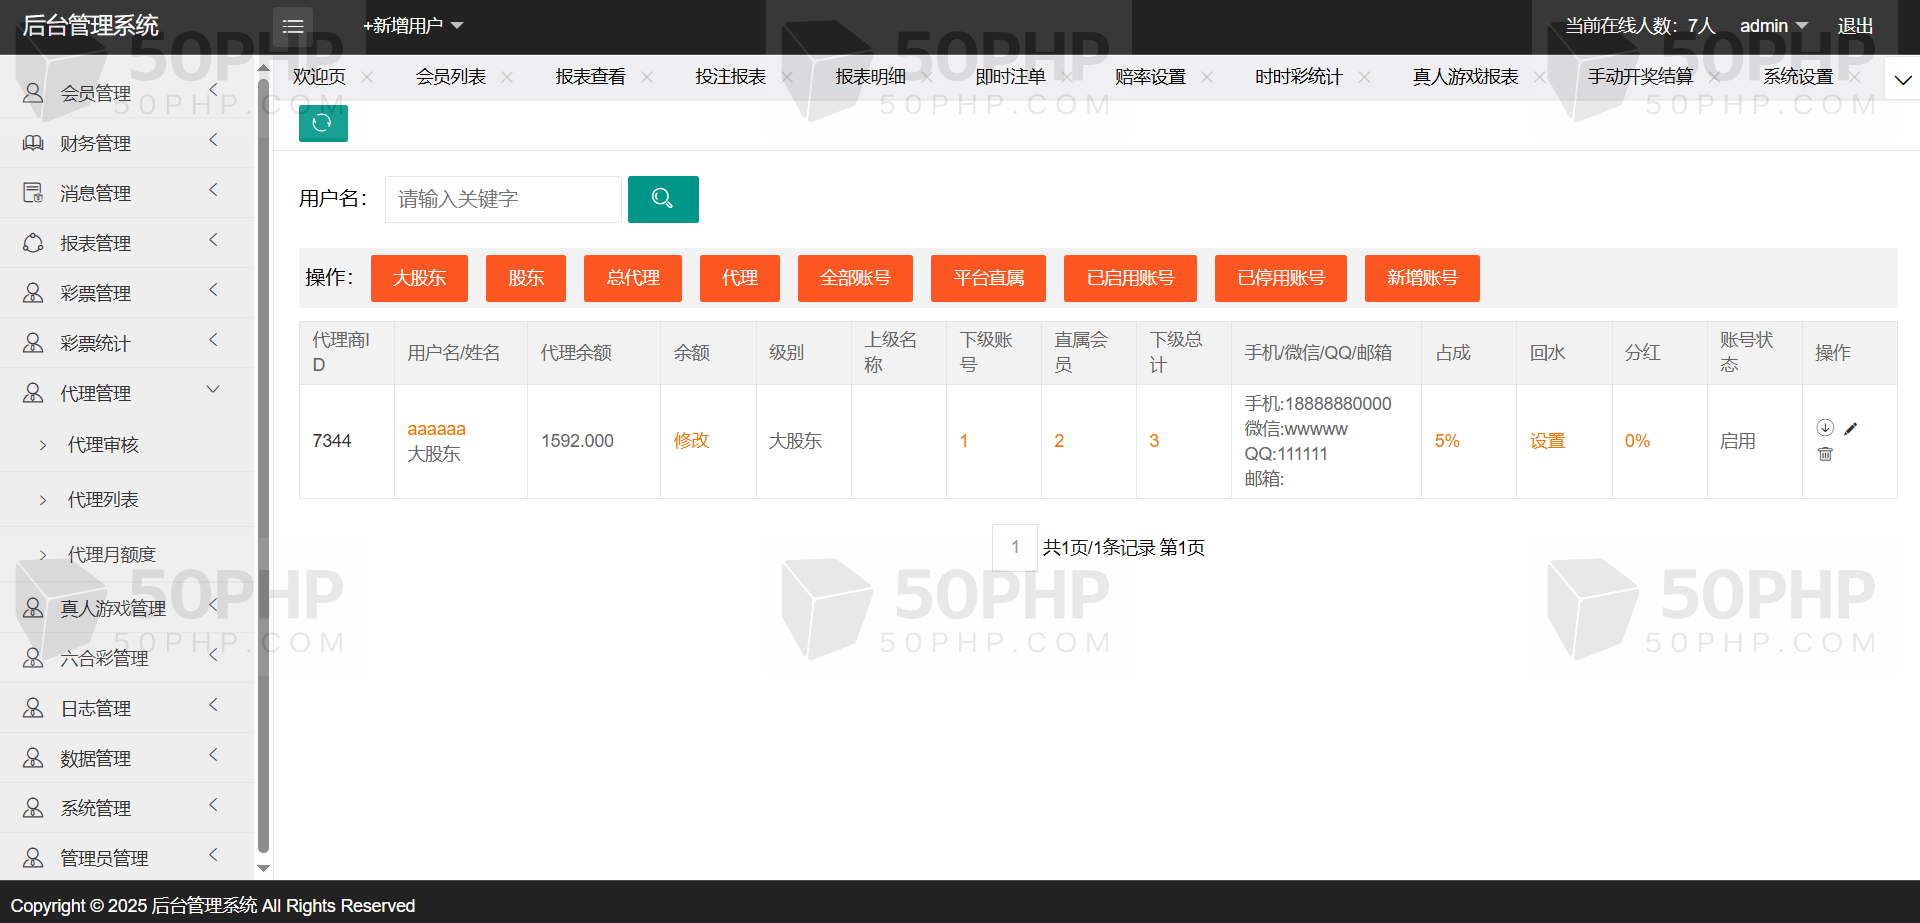Filter by 已停用账号 button
Viewport: 1920px width, 923px height.
(x=1280, y=278)
